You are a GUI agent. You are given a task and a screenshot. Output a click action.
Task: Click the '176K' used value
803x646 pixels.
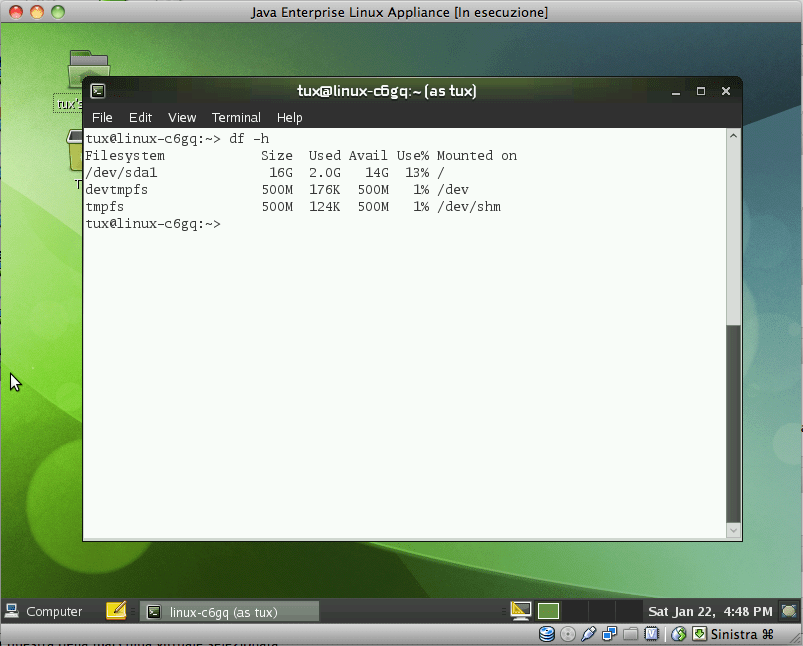click(325, 190)
